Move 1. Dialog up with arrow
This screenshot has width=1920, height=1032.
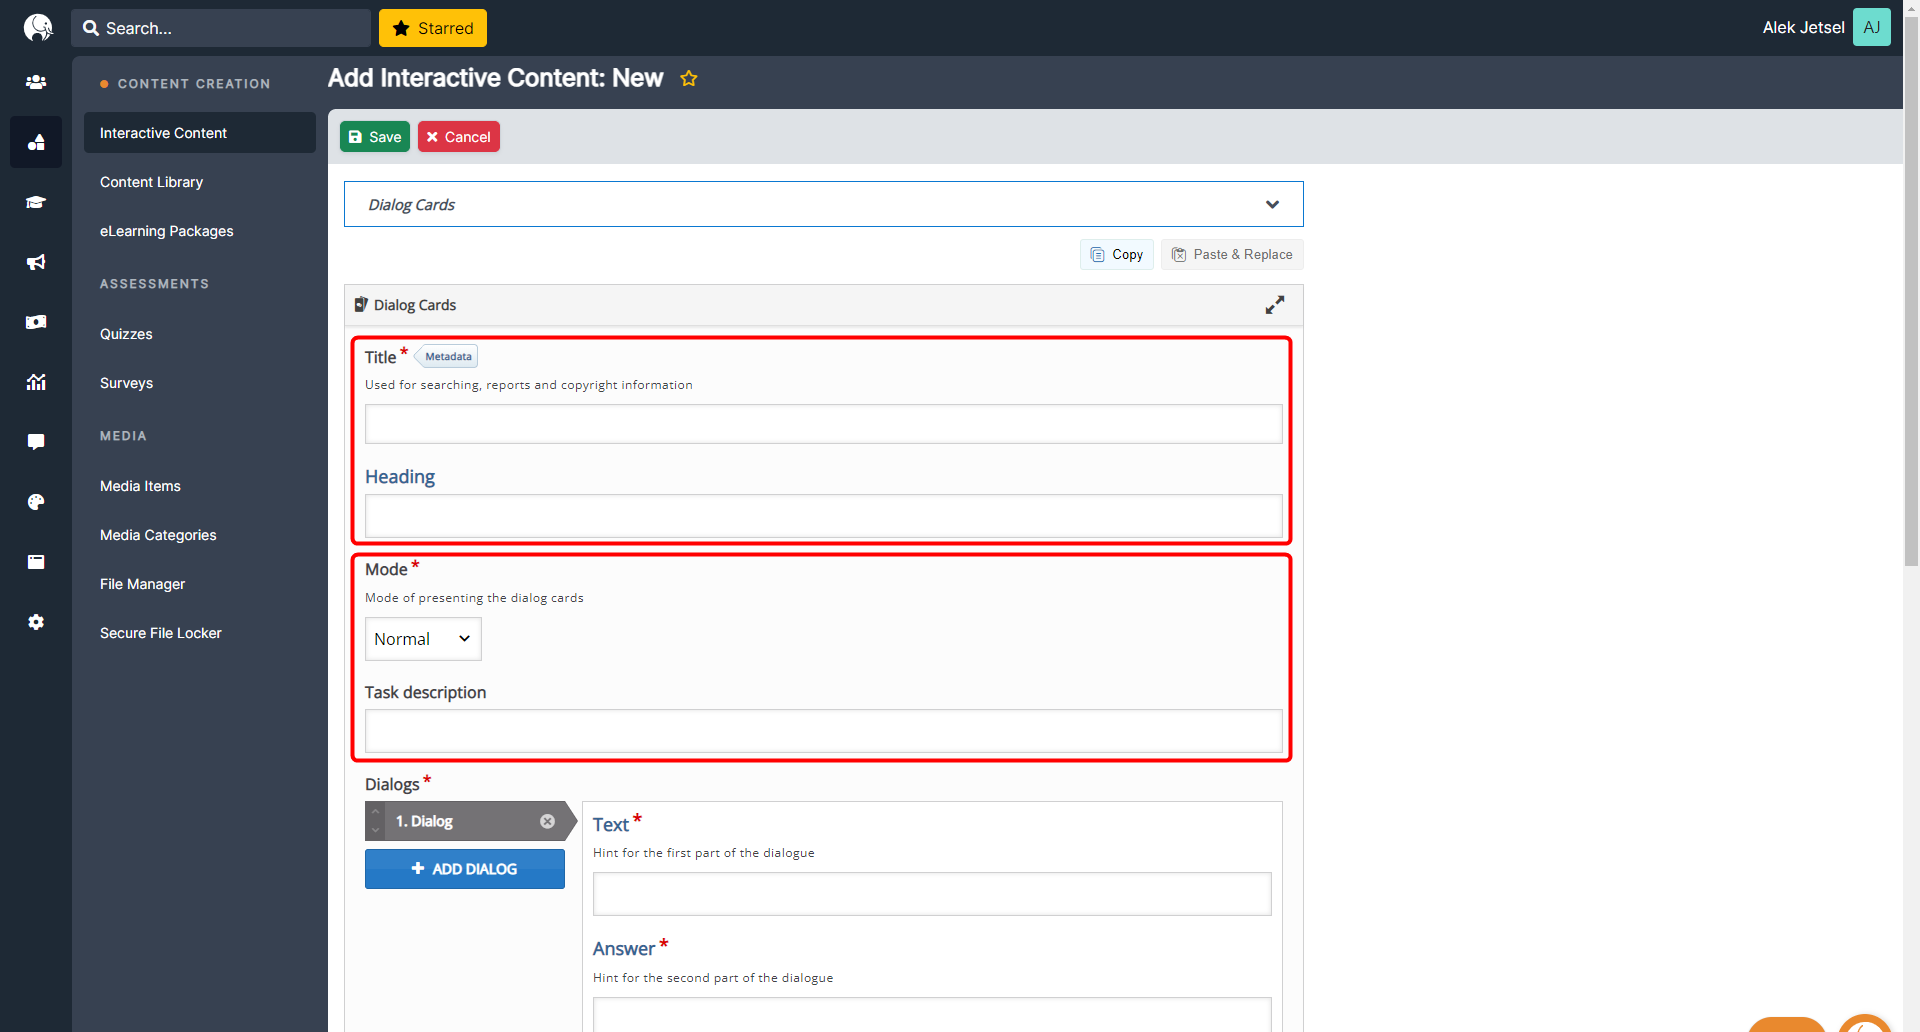click(x=376, y=812)
